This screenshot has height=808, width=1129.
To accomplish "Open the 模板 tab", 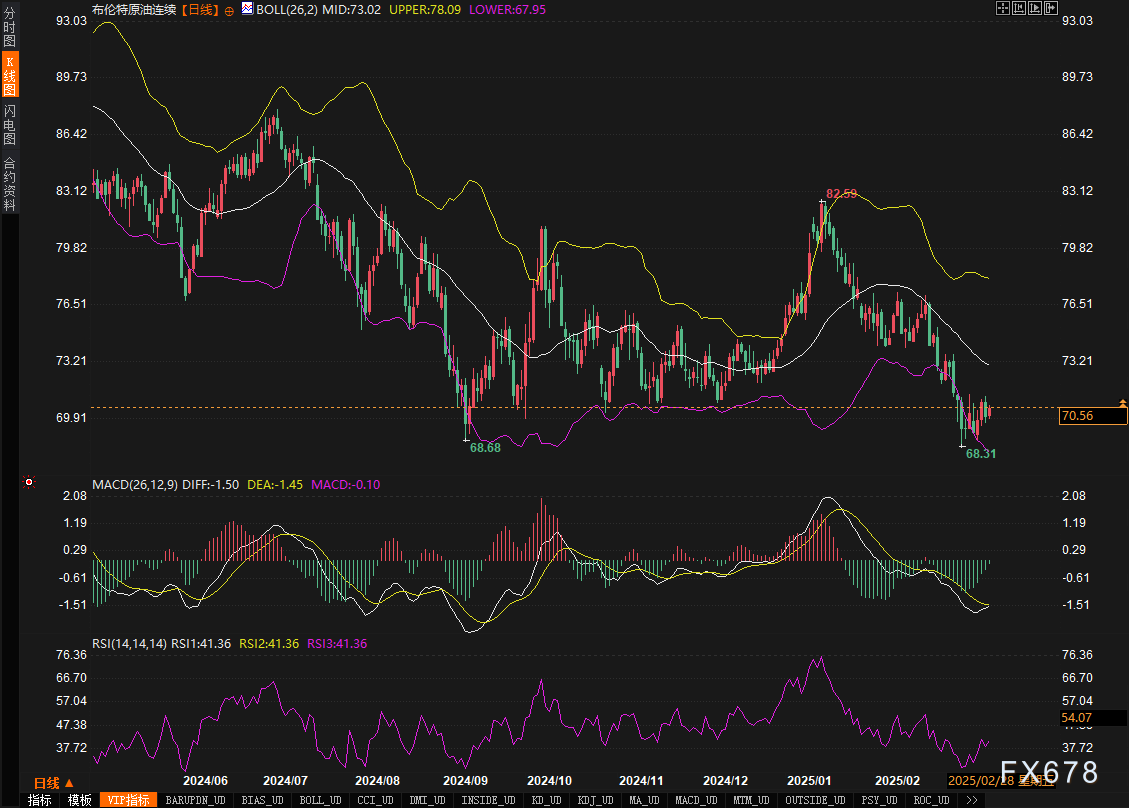I will (x=80, y=800).
